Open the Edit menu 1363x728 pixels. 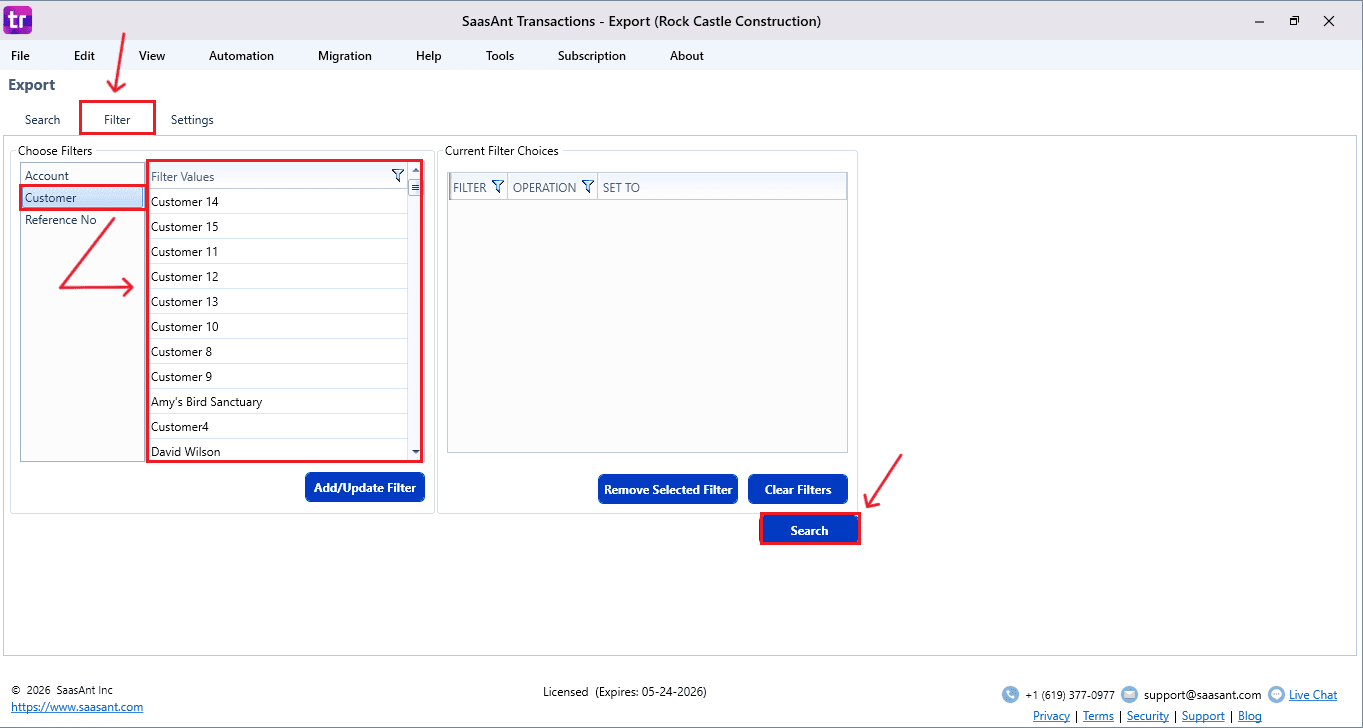coord(84,56)
